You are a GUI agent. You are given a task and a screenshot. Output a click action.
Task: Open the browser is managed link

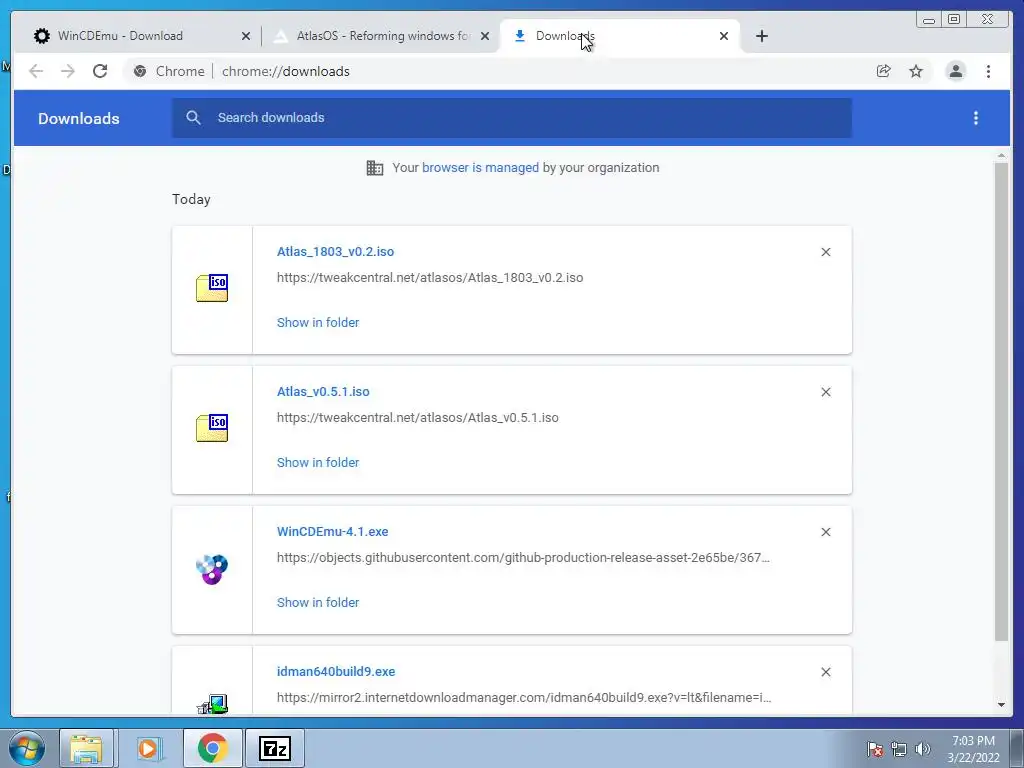[x=480, y=168]
